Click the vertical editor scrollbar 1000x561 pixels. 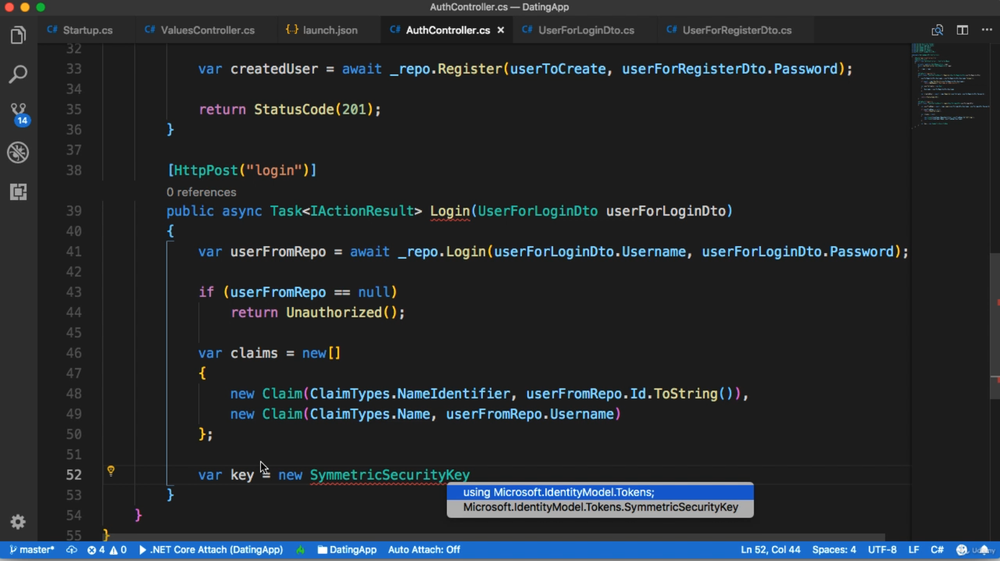pos(994,326)
